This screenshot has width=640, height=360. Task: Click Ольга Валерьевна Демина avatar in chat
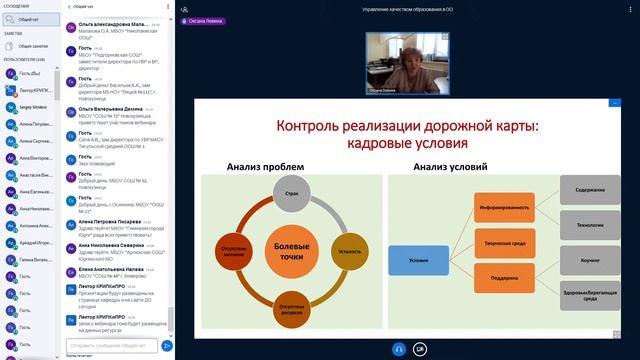click(x=71, y=112)
